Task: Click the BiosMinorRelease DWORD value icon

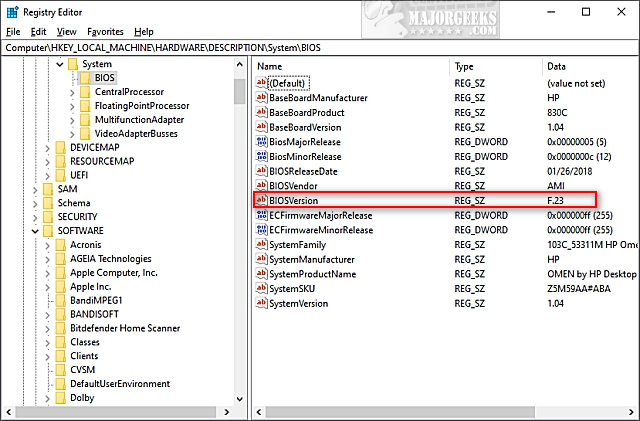Action: pyautogui.click(x=261, y=156)
